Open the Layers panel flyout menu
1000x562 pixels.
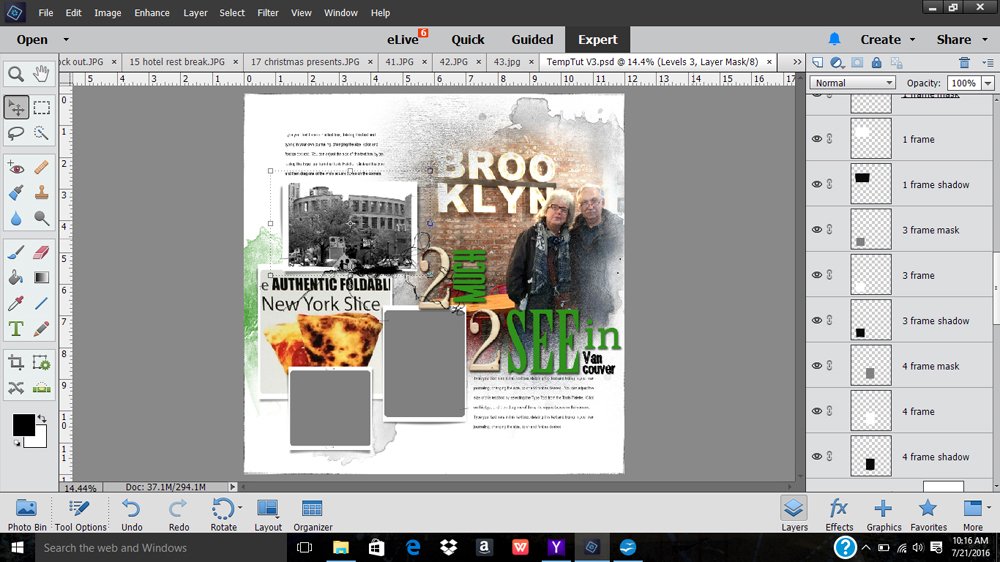pos(988,62)
